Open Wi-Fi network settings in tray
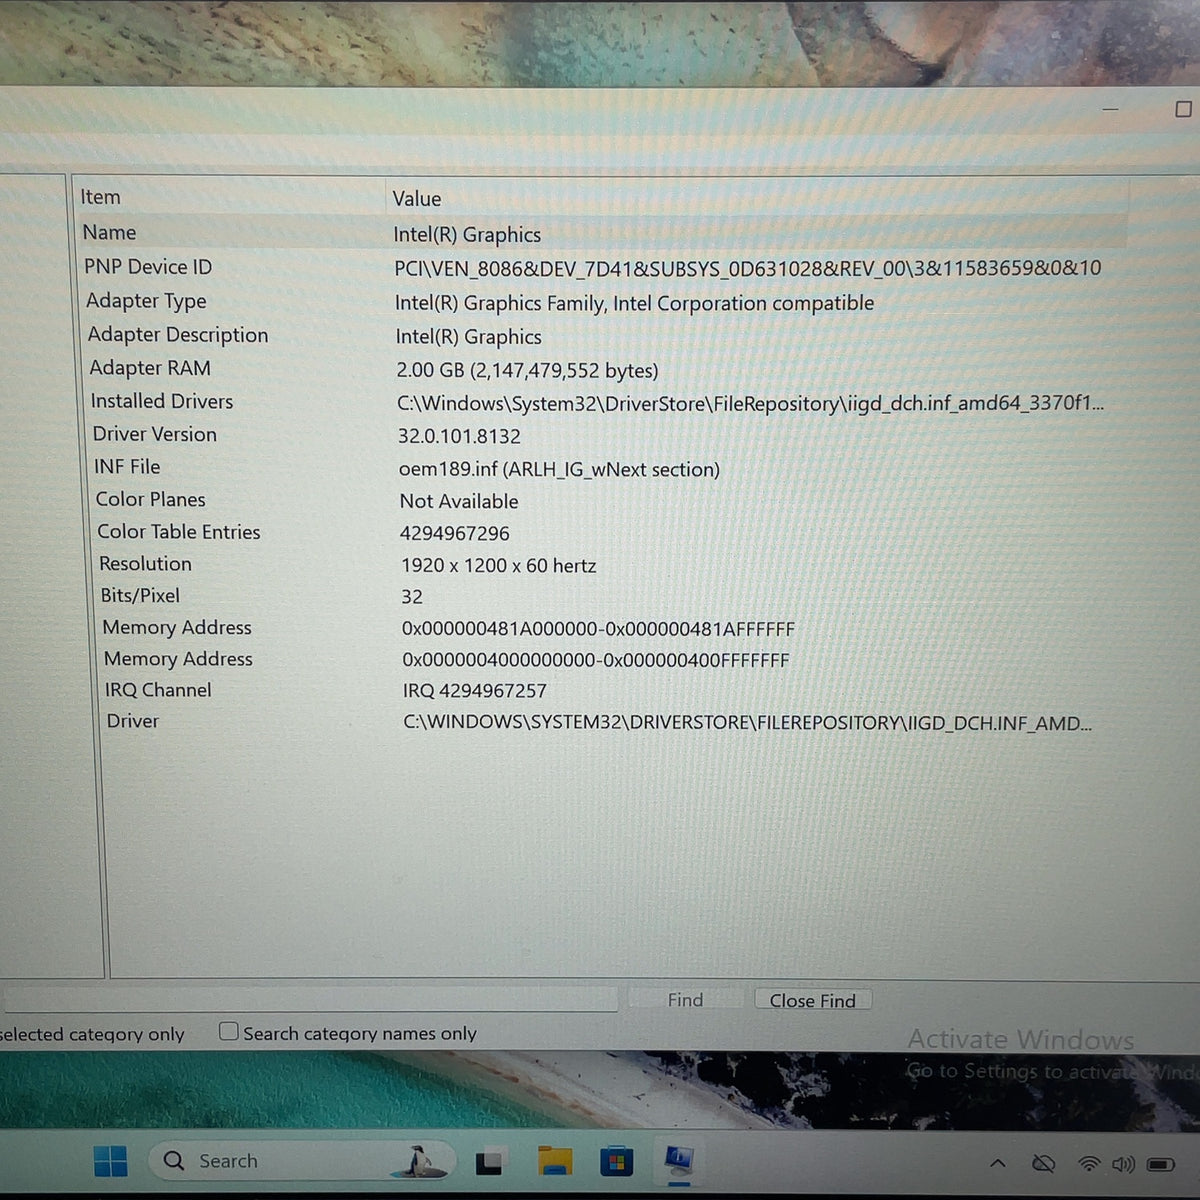Screen dimensions: 1200x1200 tap(1089, 1163)
